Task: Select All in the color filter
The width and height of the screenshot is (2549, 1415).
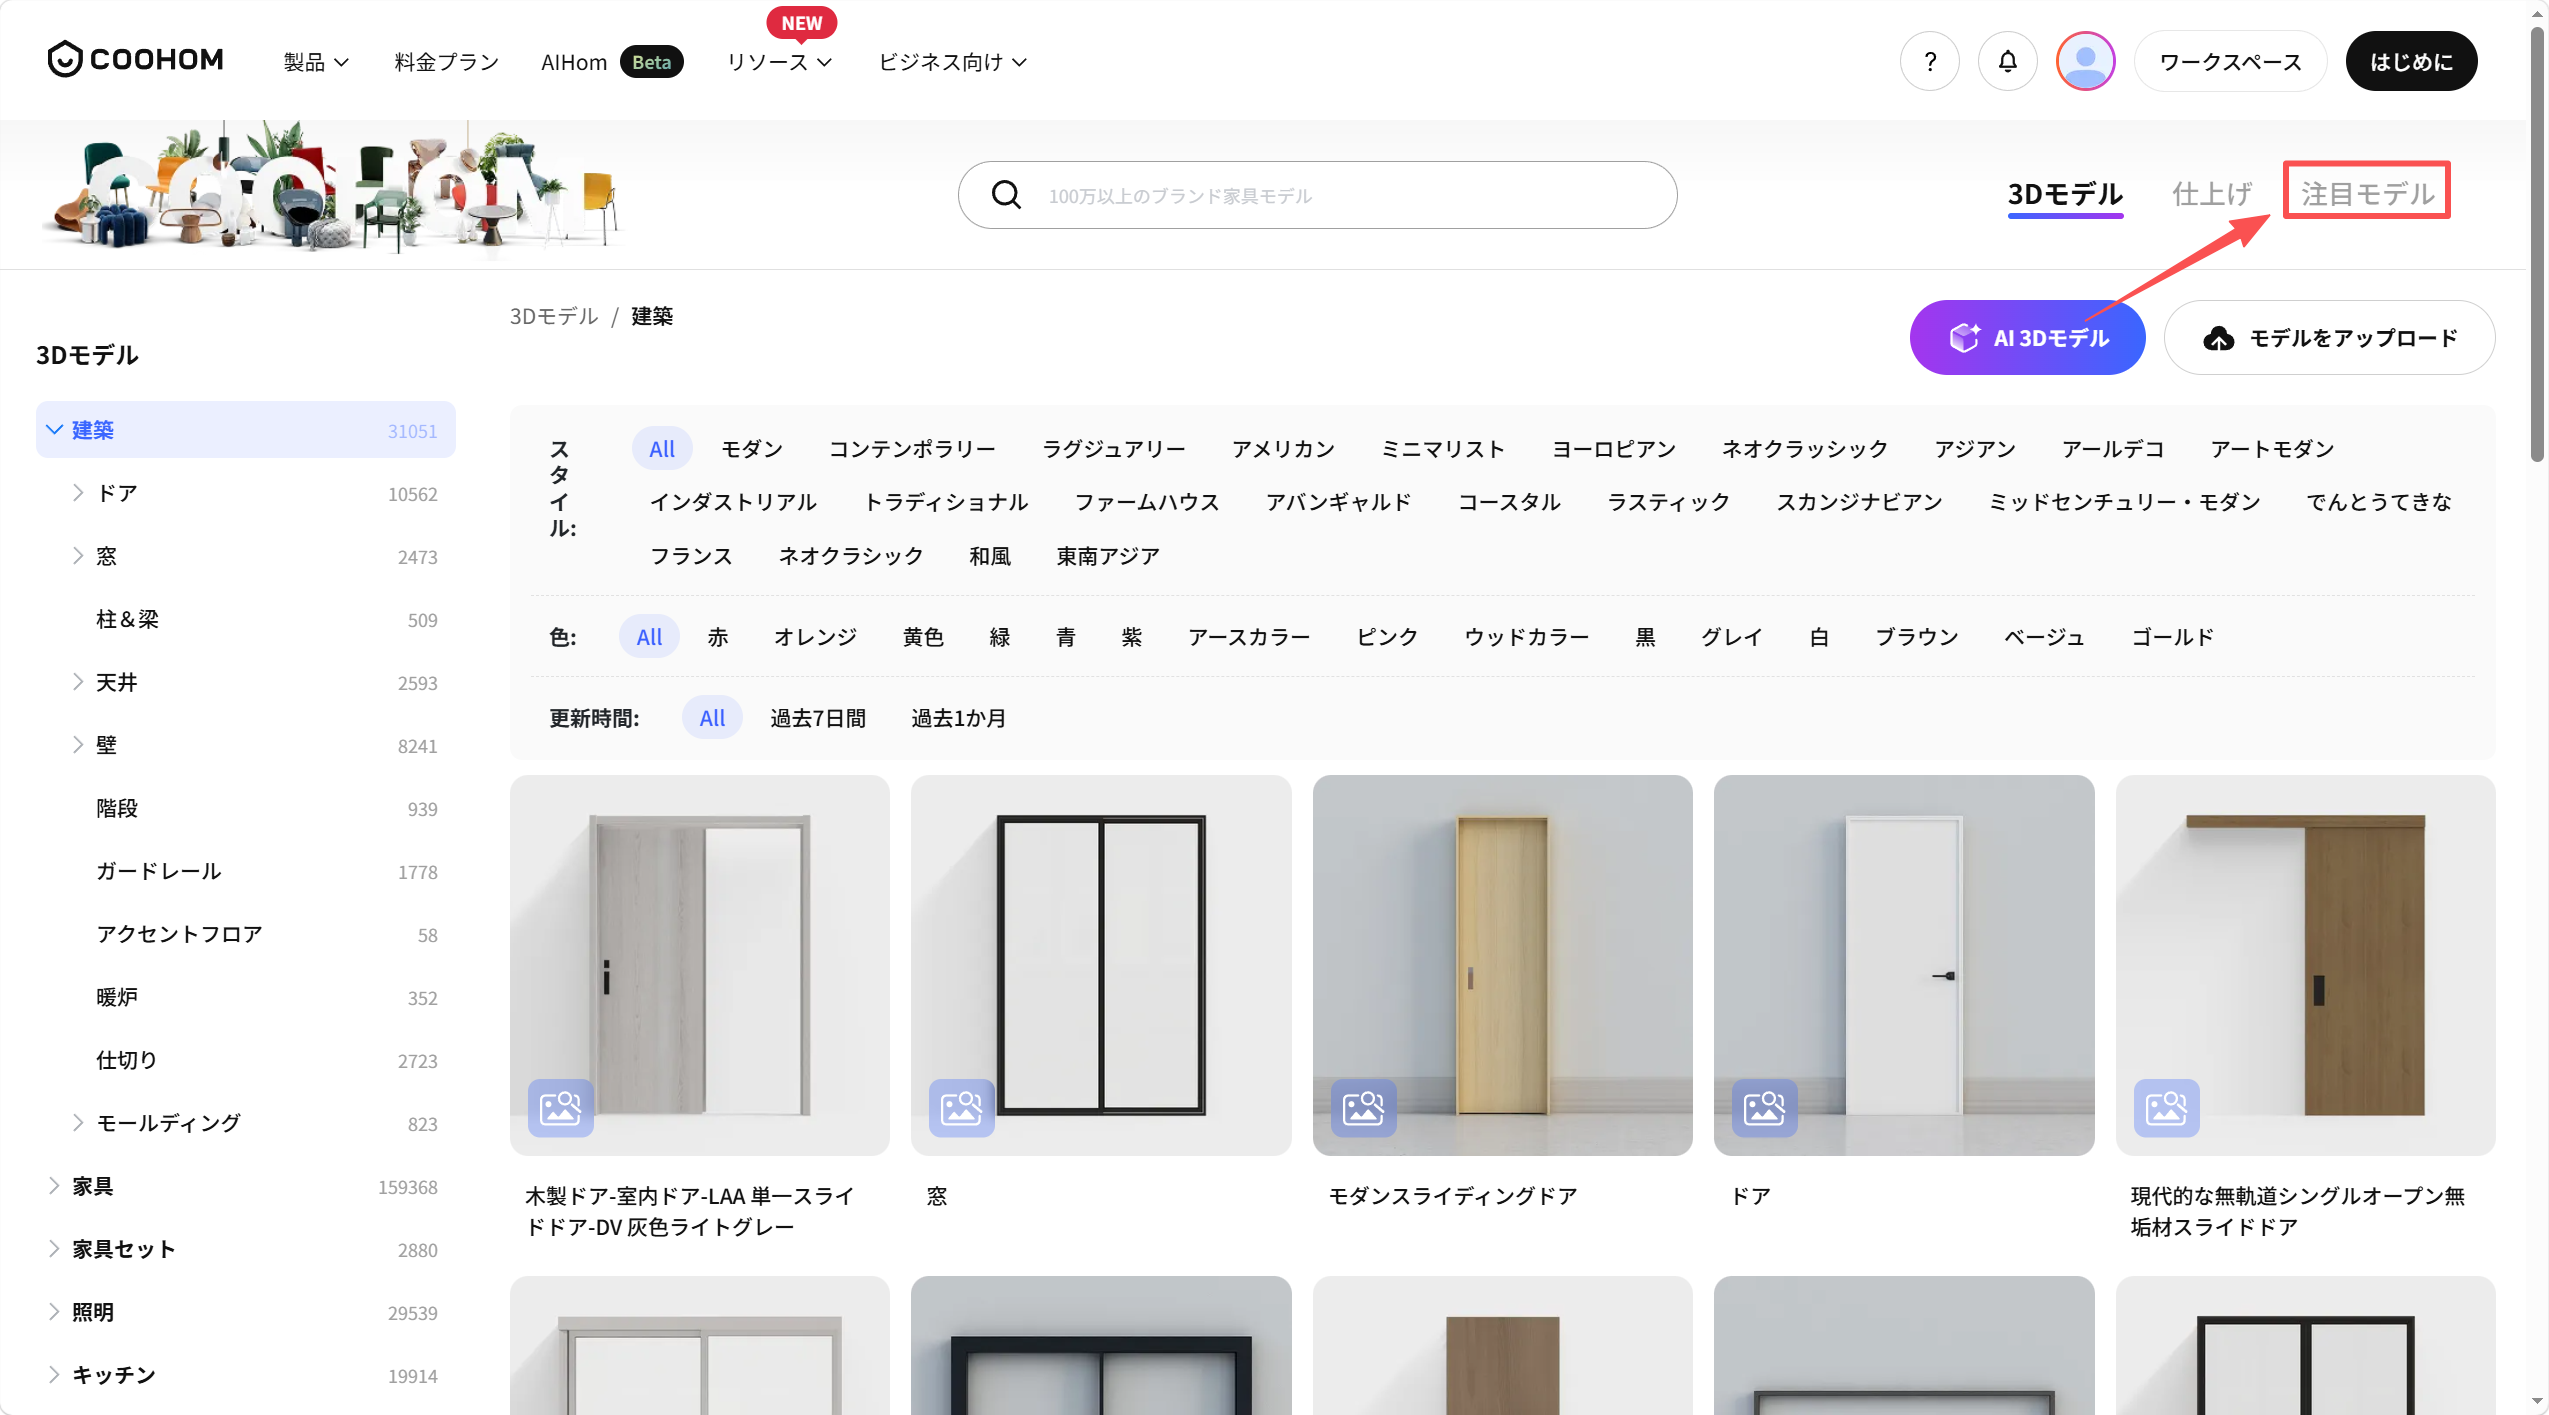Action: (x=650, y=637)
